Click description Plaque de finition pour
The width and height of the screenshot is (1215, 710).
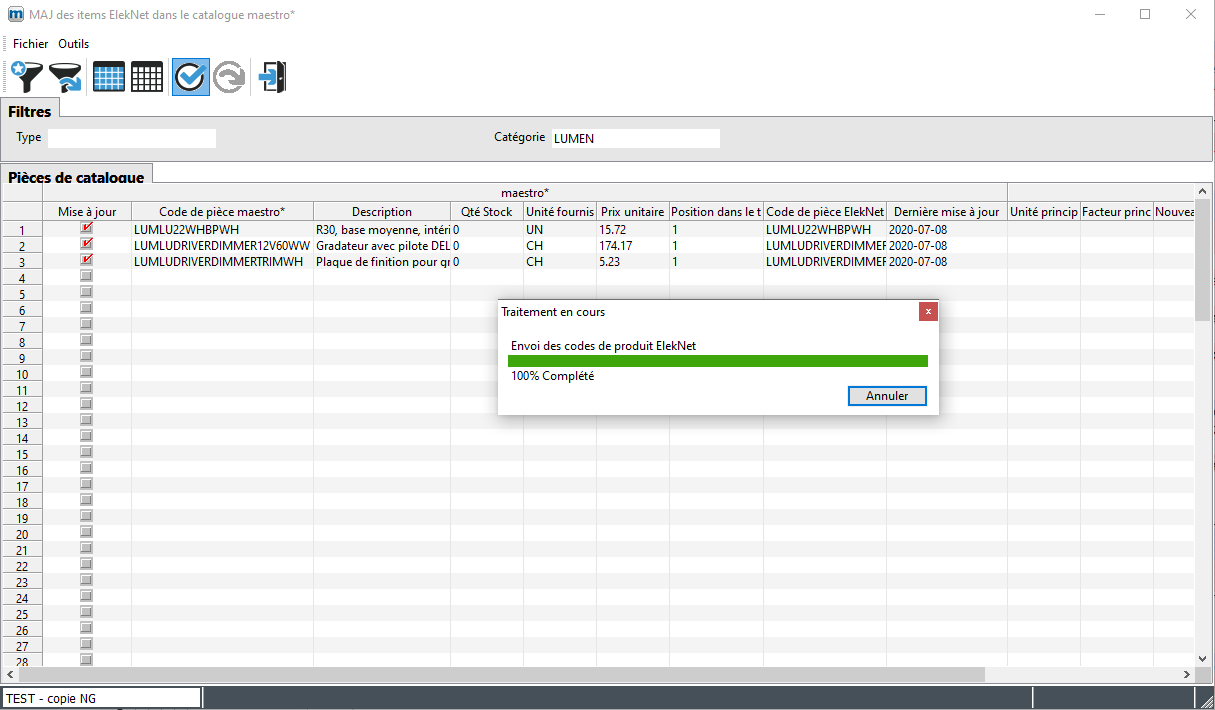382,262
